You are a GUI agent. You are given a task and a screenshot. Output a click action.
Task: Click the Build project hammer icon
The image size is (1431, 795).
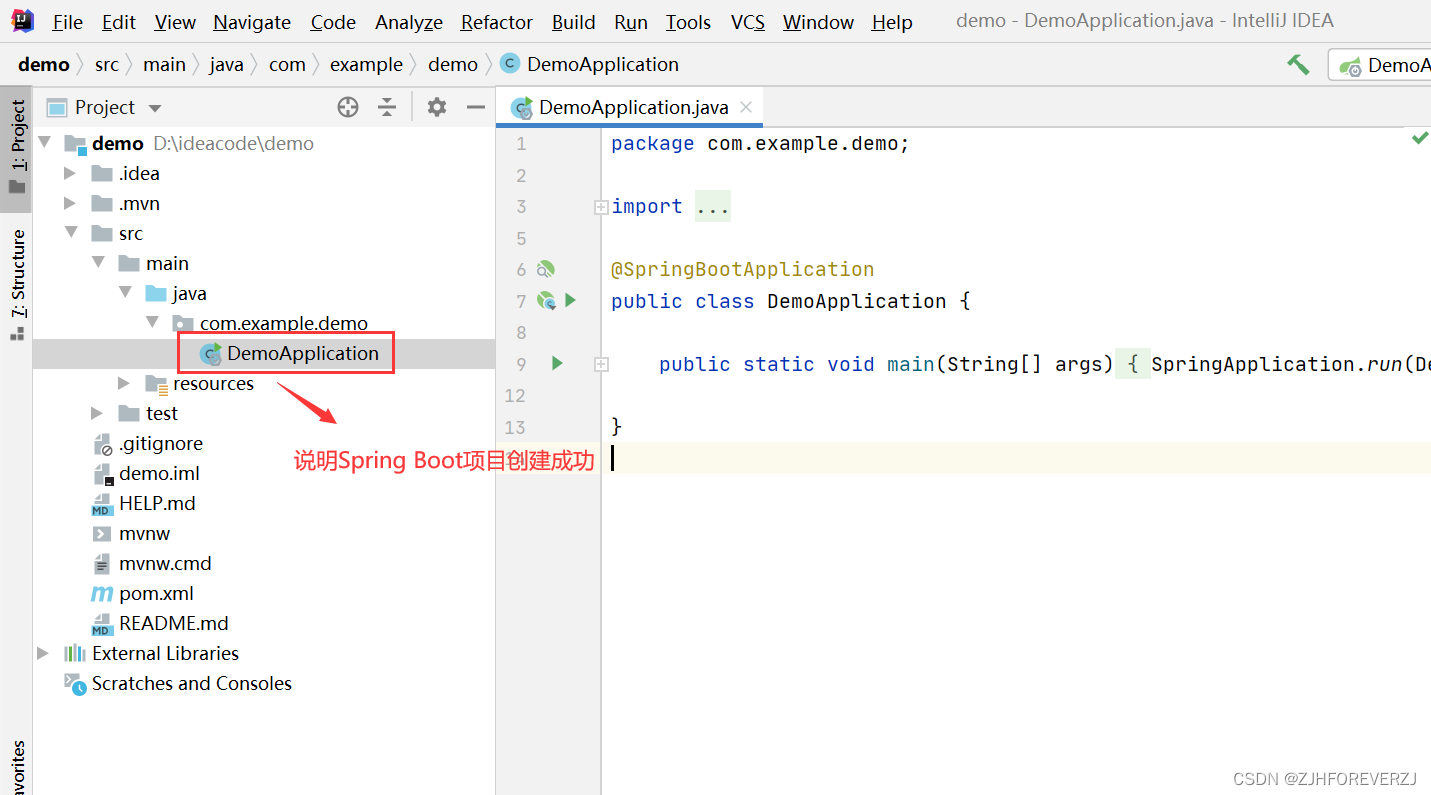pos(1298,64)
